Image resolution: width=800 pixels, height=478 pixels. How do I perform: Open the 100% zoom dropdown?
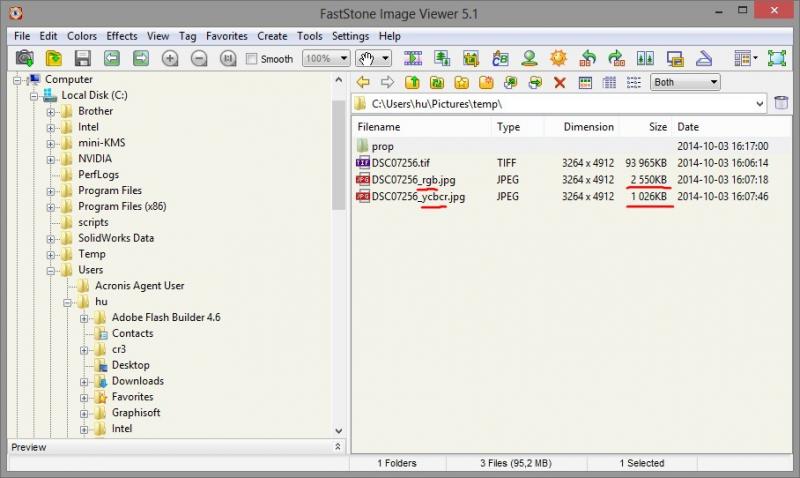click(x=326, y=58)
